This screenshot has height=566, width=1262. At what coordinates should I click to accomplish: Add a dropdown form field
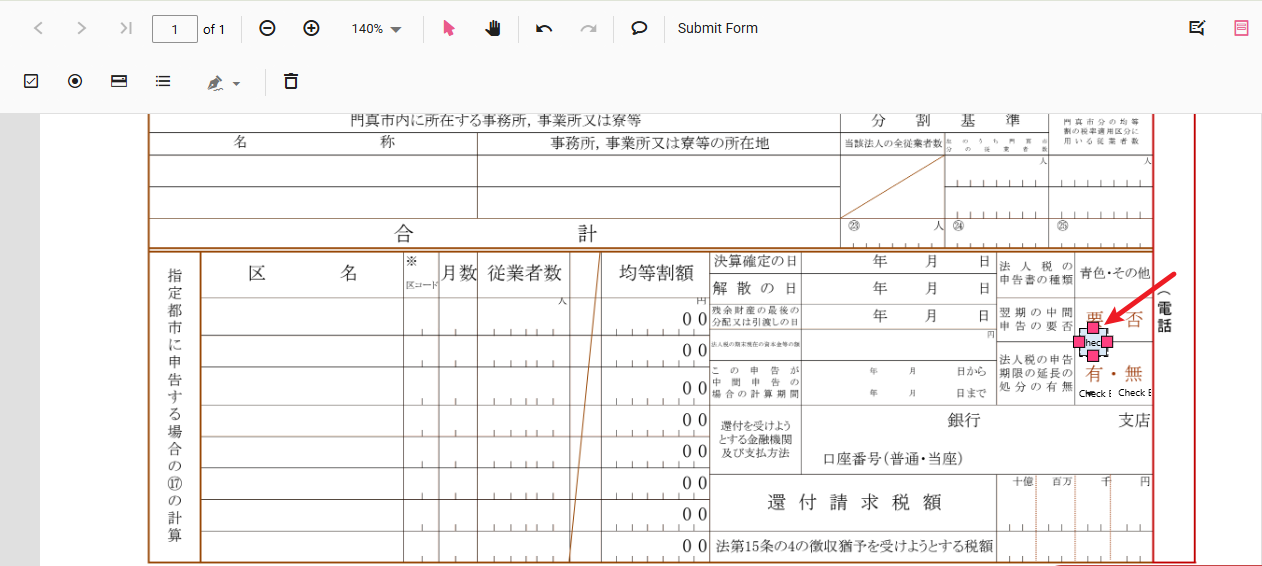click(x=119, y=82)
